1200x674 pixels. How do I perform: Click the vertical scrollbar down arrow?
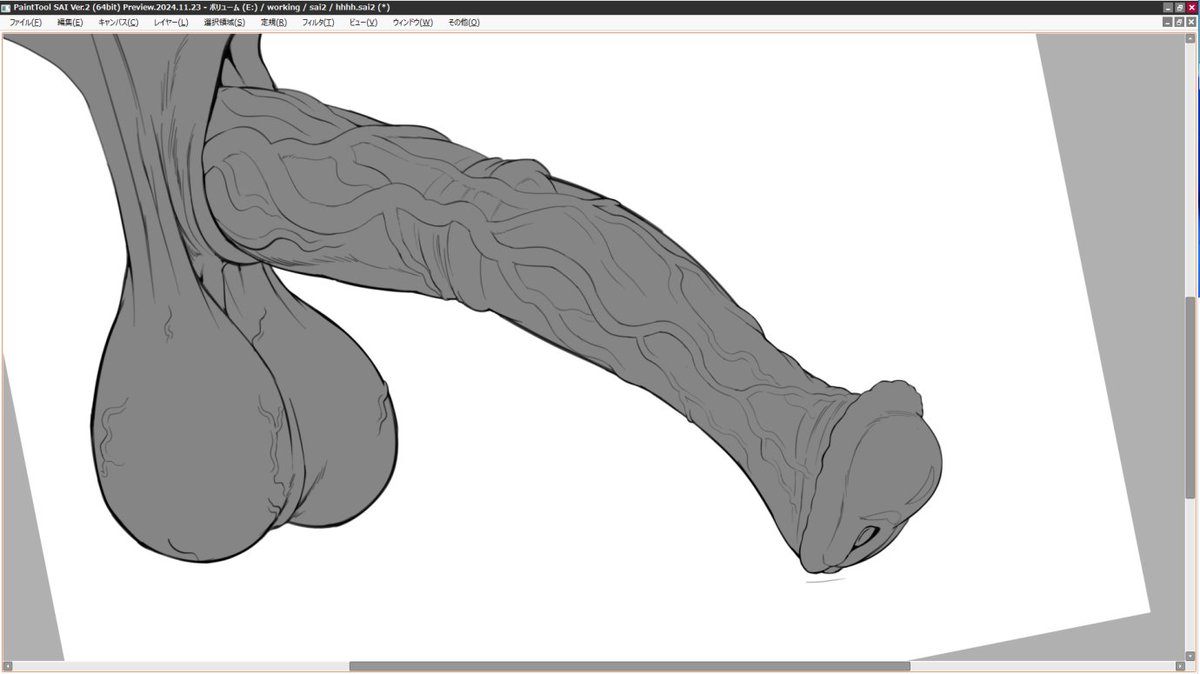point(1190,655)
